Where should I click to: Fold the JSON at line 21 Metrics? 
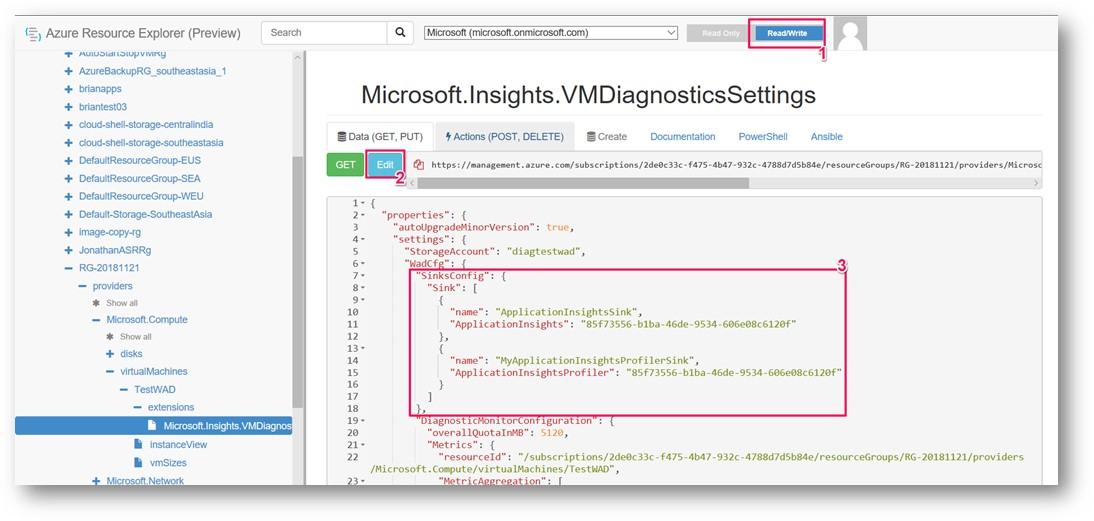coord(364,445)
